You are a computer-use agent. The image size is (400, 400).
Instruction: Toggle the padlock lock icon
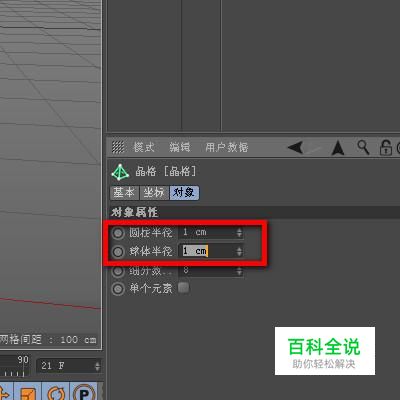click(386, 148)
